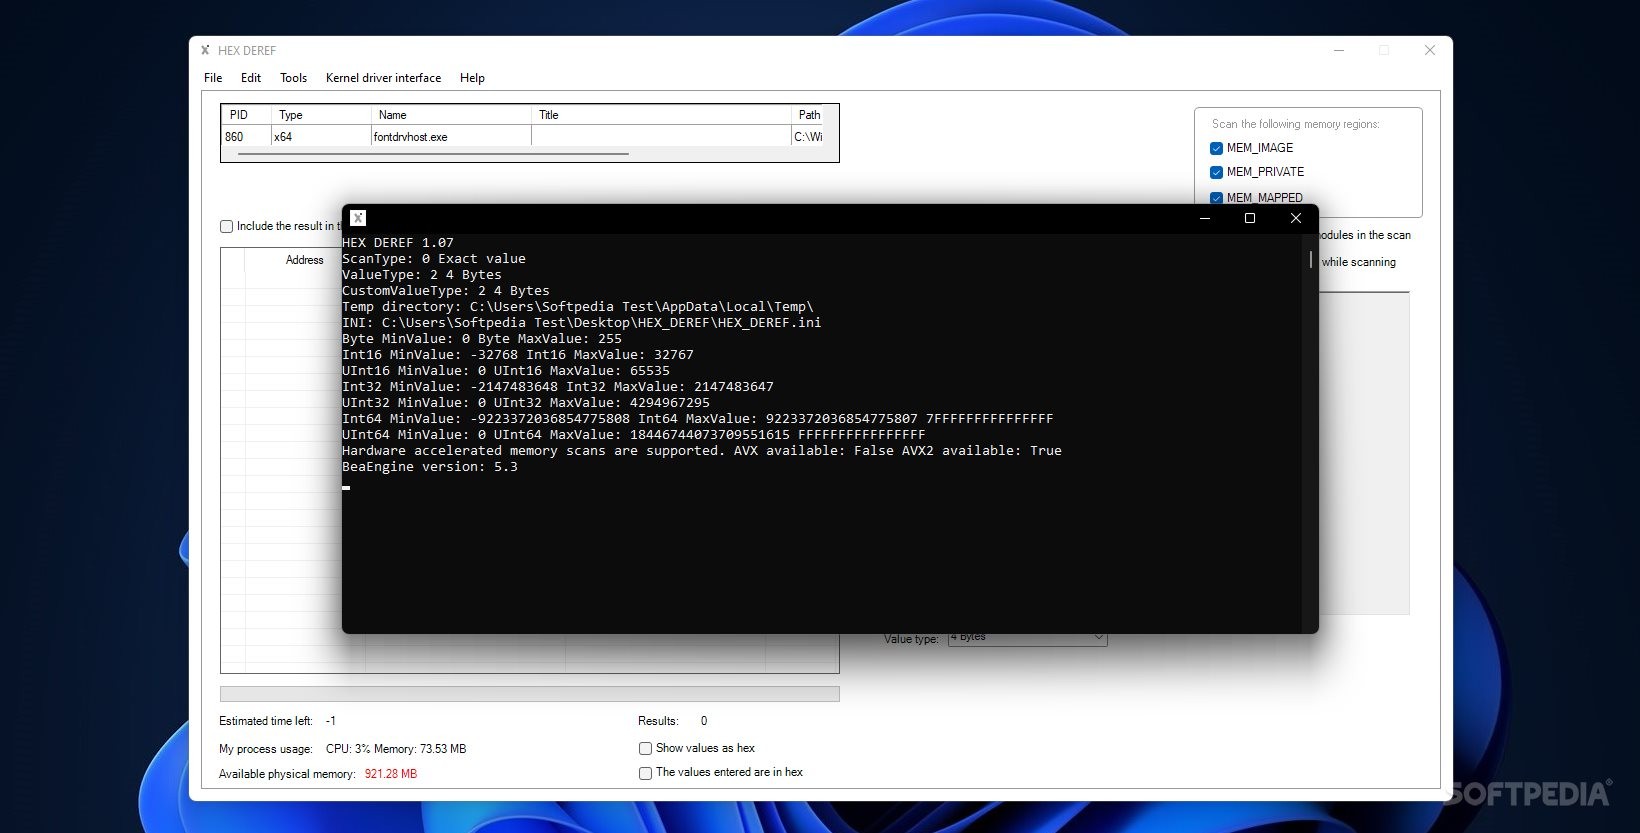Open the Help menu

point(472,78)
